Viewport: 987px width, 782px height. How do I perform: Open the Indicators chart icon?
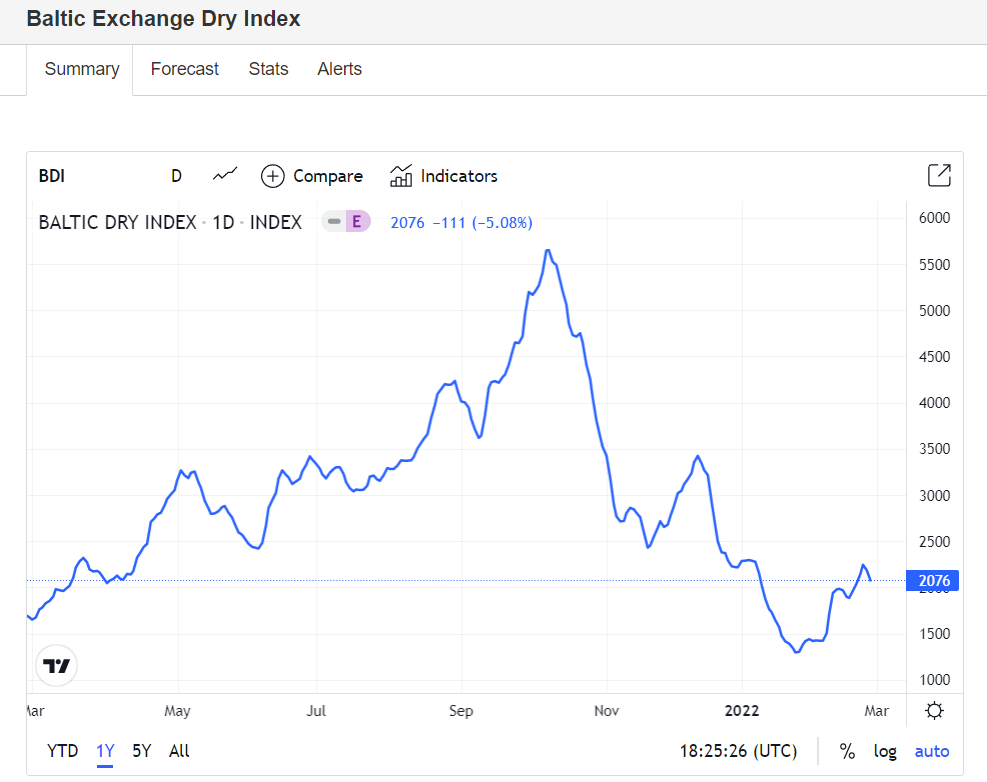pyautogui.click(x=401, y=176)
